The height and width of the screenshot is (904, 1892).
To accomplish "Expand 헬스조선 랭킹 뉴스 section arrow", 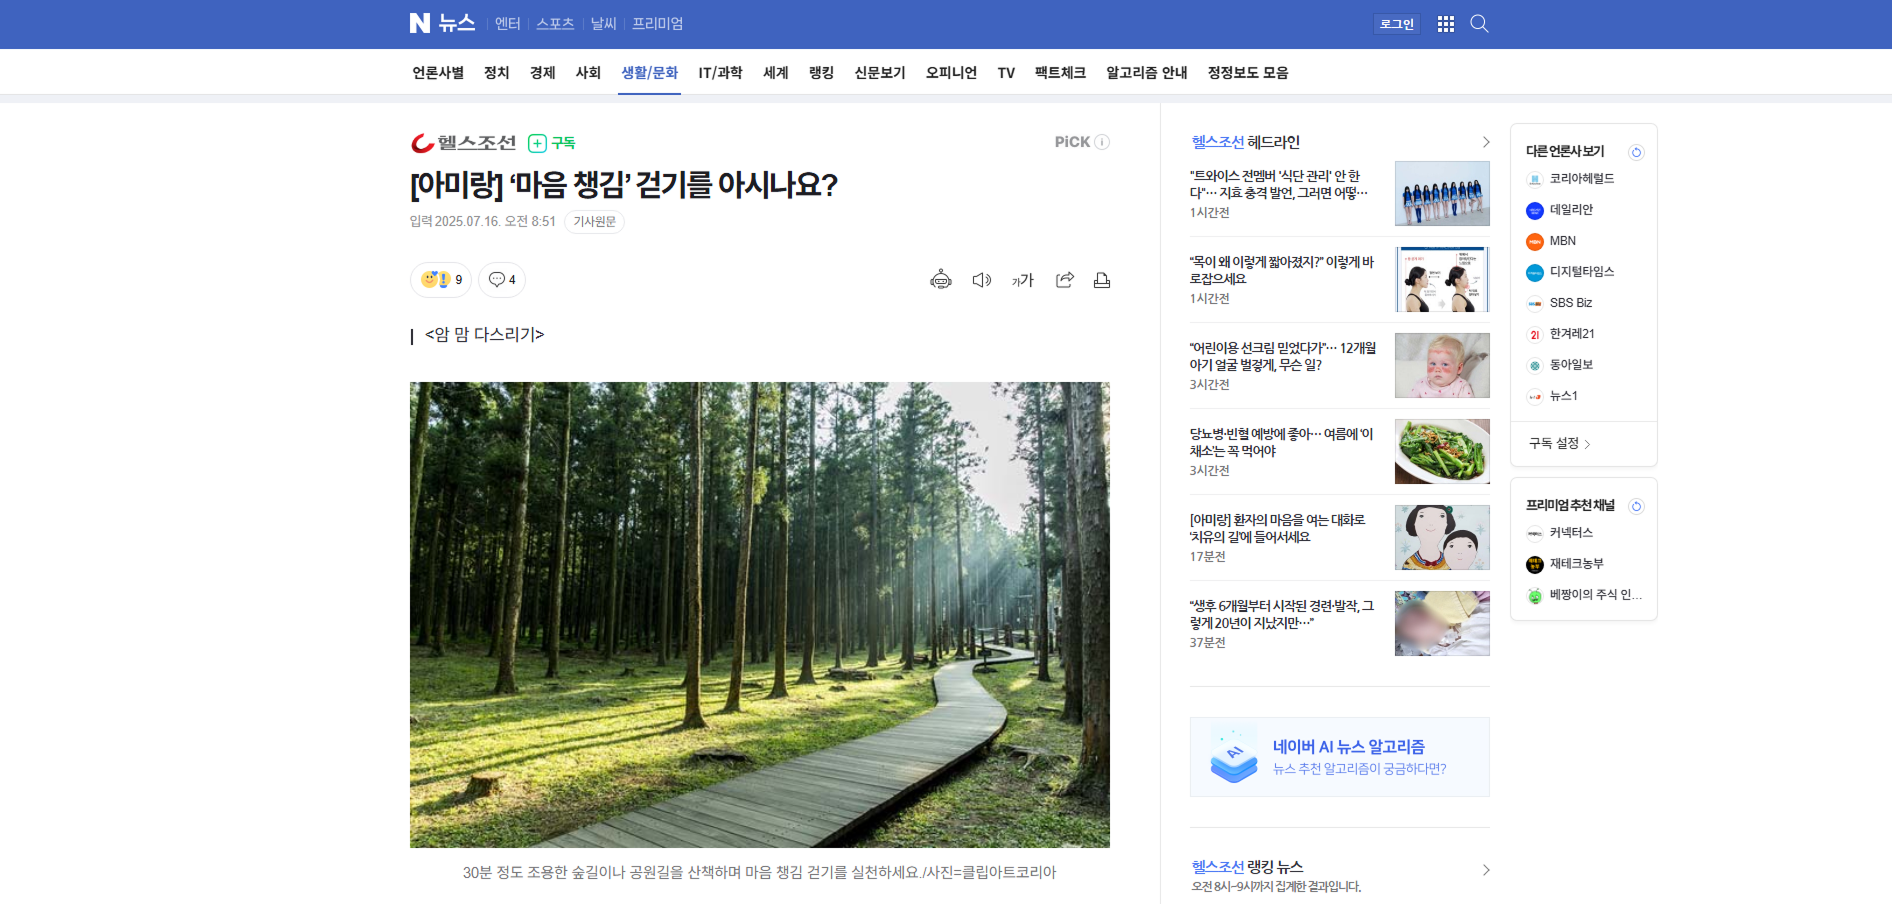I will pyautogui.click(x=1485, y=870).
